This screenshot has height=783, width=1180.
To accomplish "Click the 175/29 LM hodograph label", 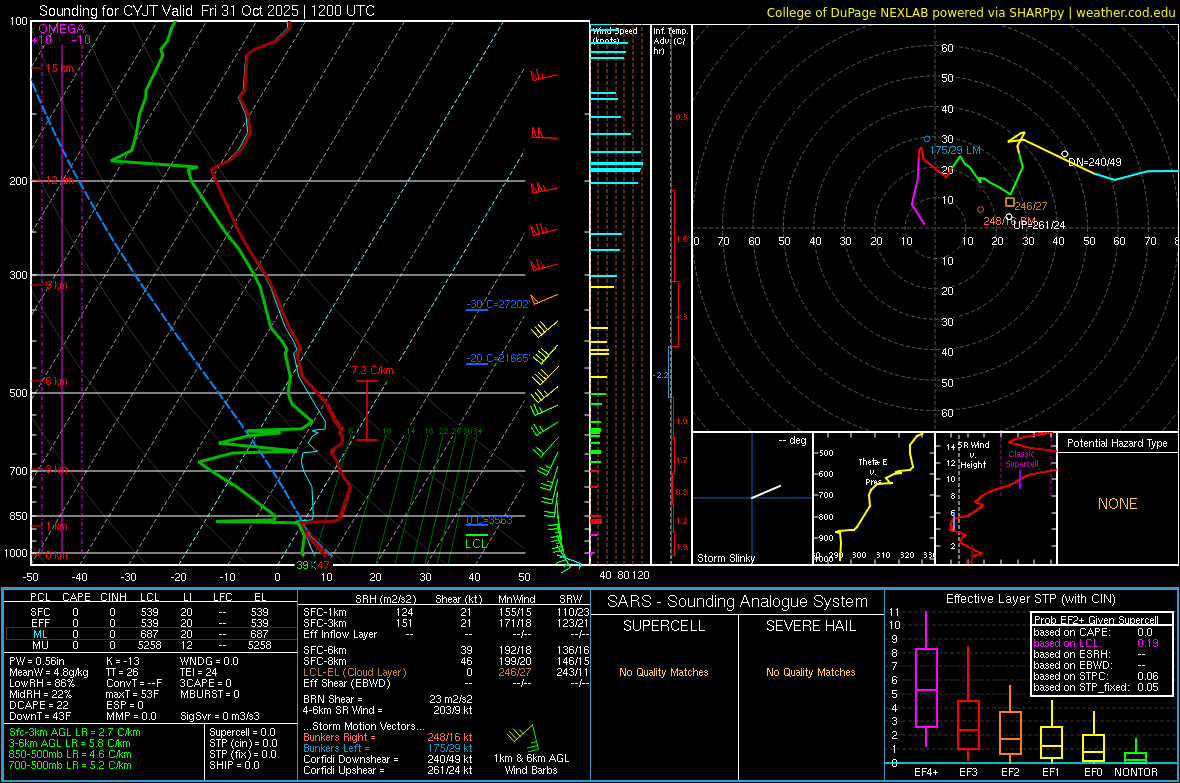I will coord(955,150).
